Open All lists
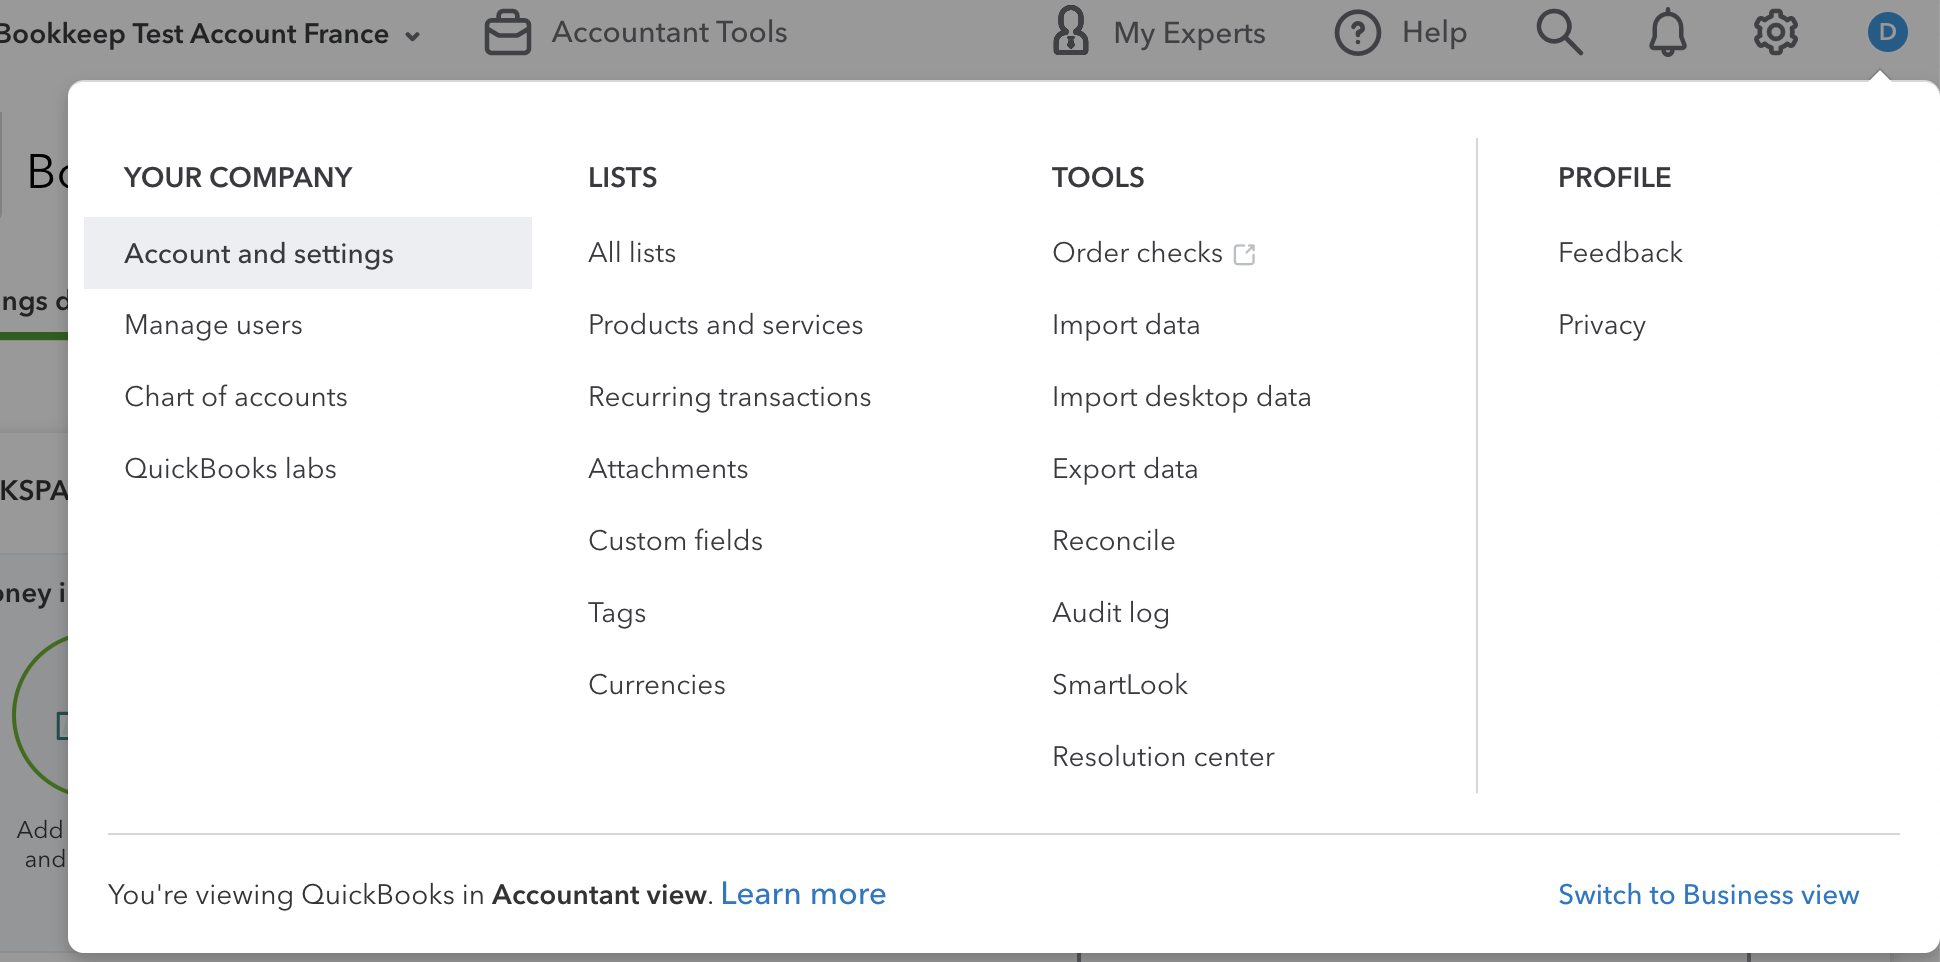This screenshot has height=962, width=1940. [x=632, y=253]
